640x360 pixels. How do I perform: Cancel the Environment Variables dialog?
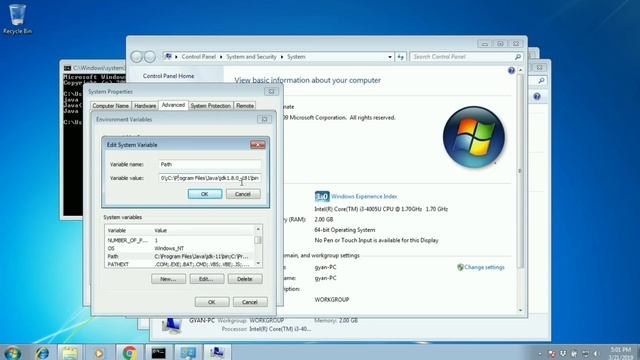point(250,302)
